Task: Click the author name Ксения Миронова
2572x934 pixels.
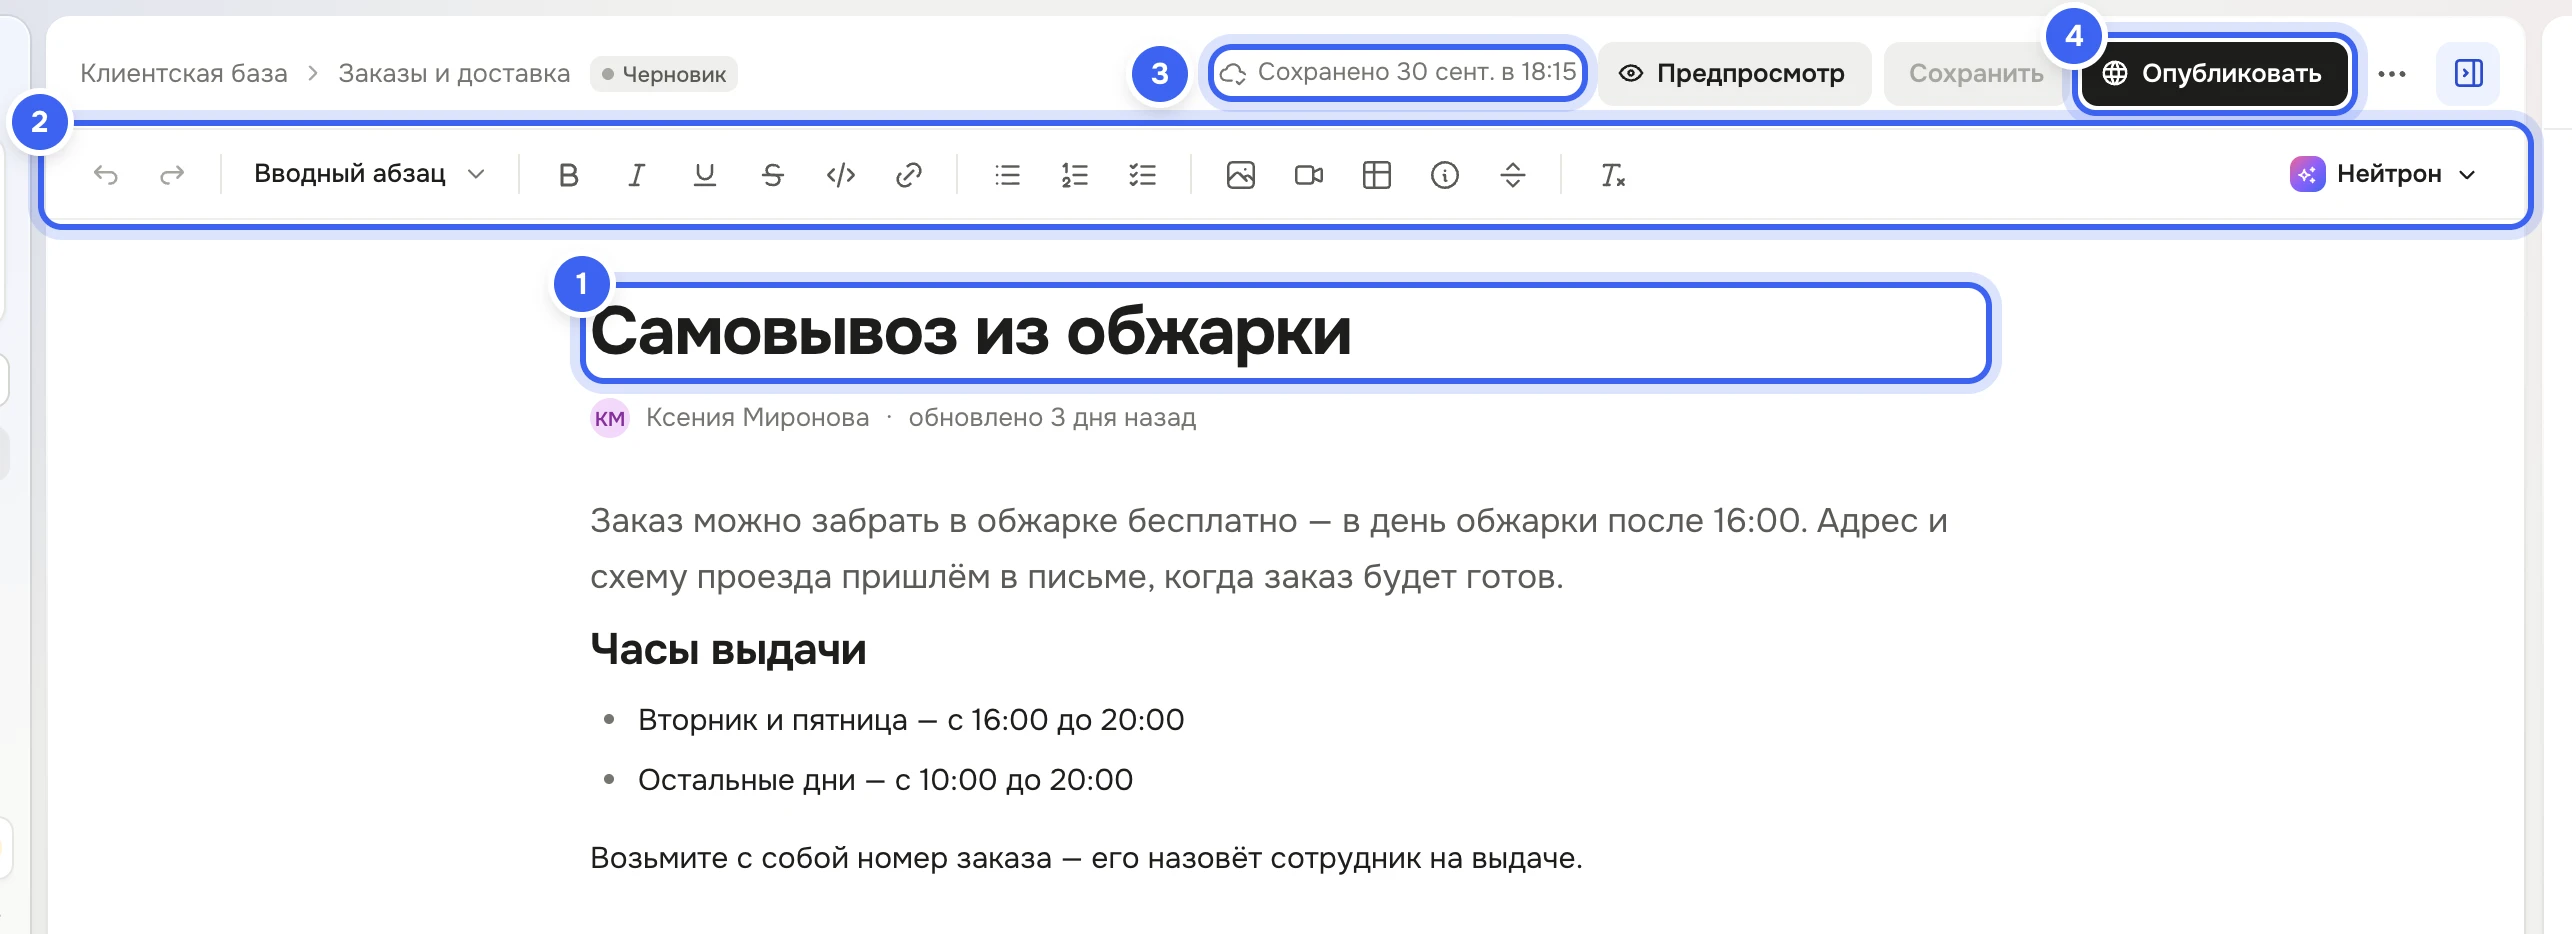Action: [757, 417]
